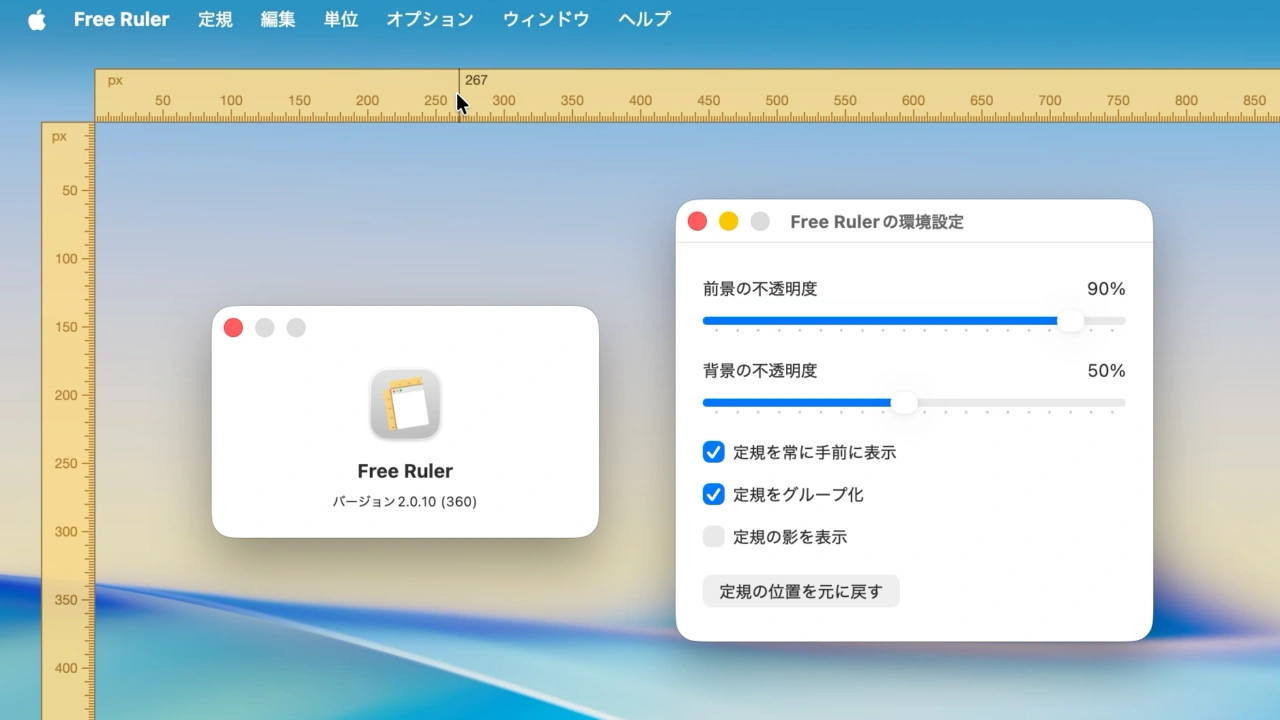Click the Free Ruler app icon in About window
The width and height of the screenshot is (1280, 720).
[x=405, y=404]
